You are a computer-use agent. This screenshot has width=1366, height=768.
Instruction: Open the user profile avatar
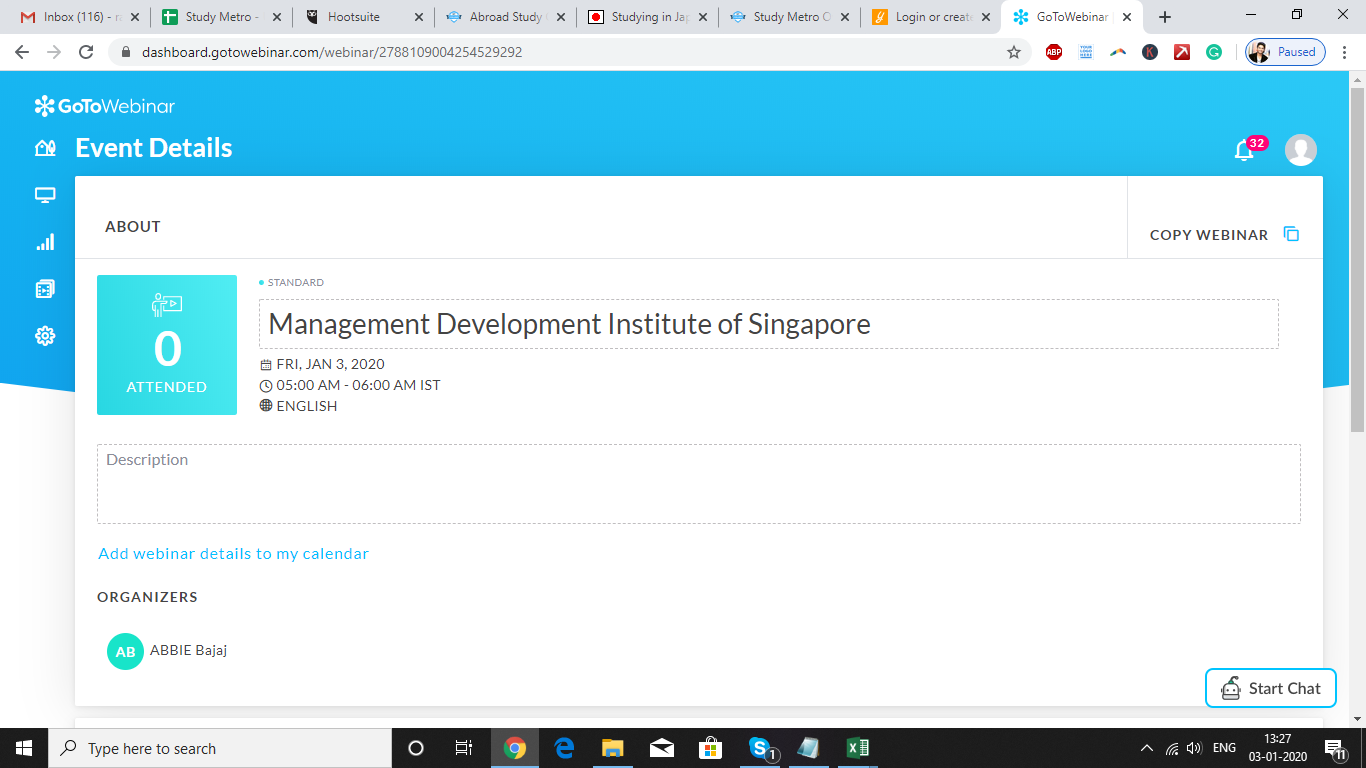[x=1301, y=150]
